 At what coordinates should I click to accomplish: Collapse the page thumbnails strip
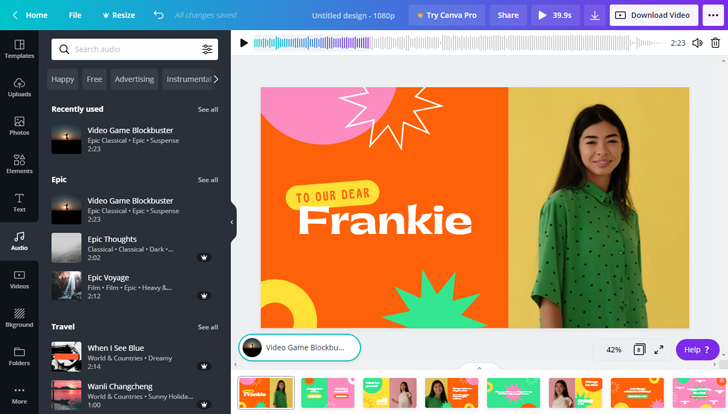click(479, 368)
